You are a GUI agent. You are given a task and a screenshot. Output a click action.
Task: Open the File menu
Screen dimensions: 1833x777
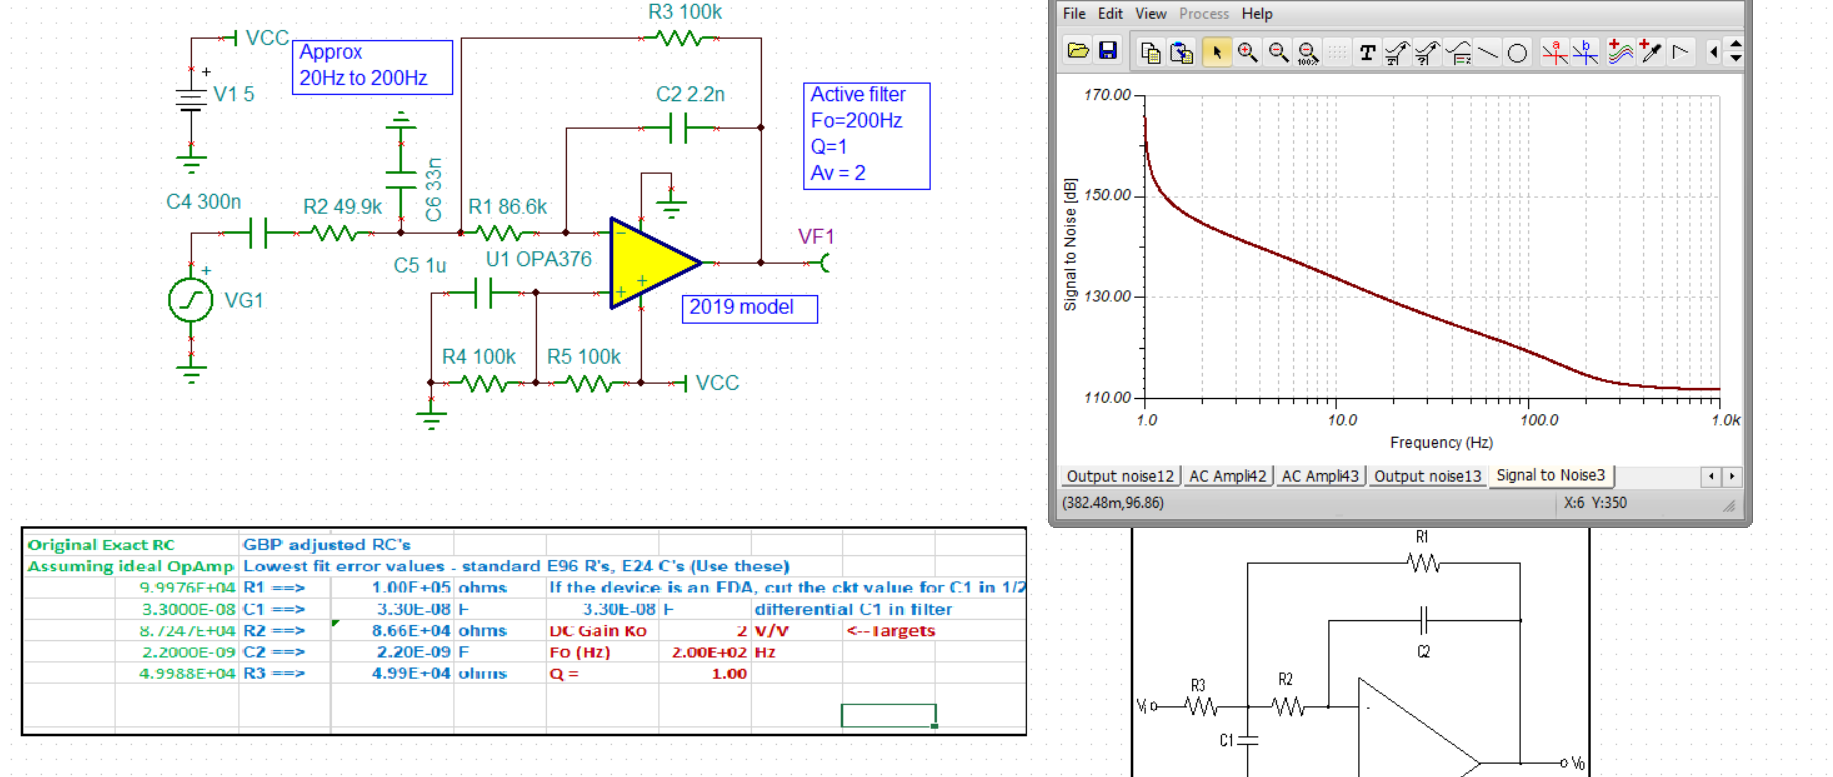pos(1074,14)
